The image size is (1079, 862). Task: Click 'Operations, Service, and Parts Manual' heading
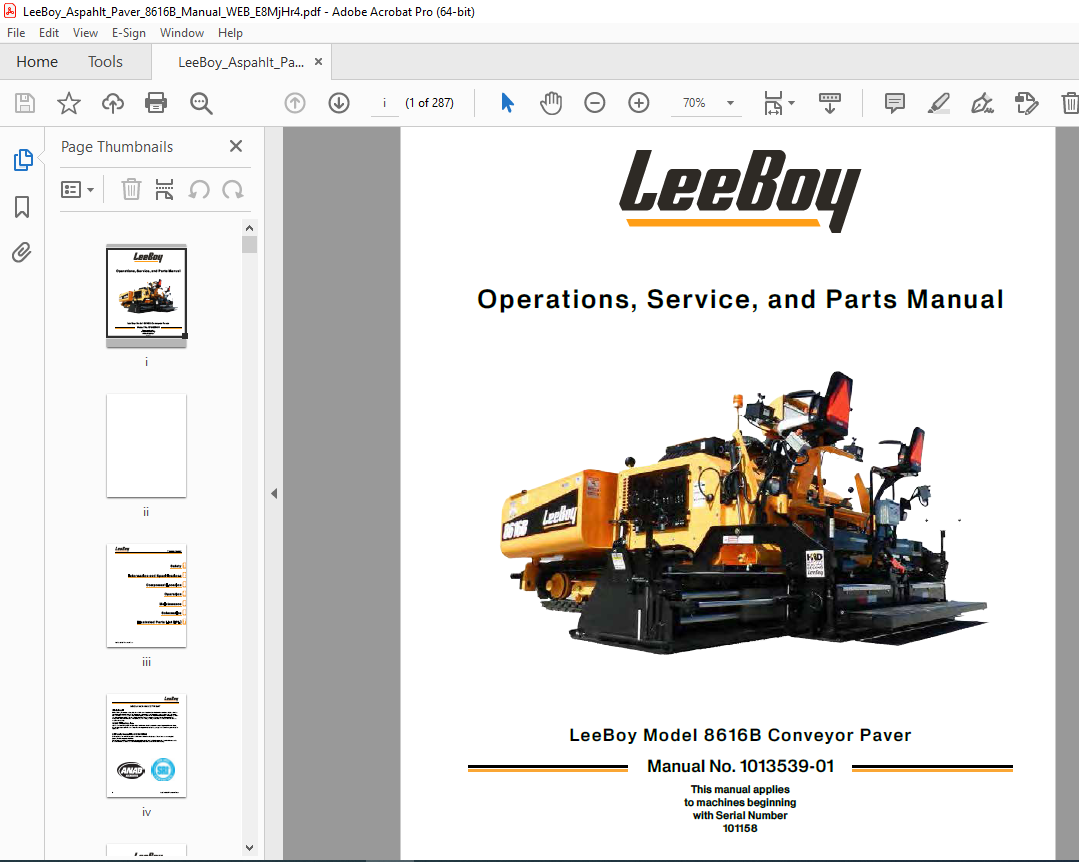(x=740, y=299)
